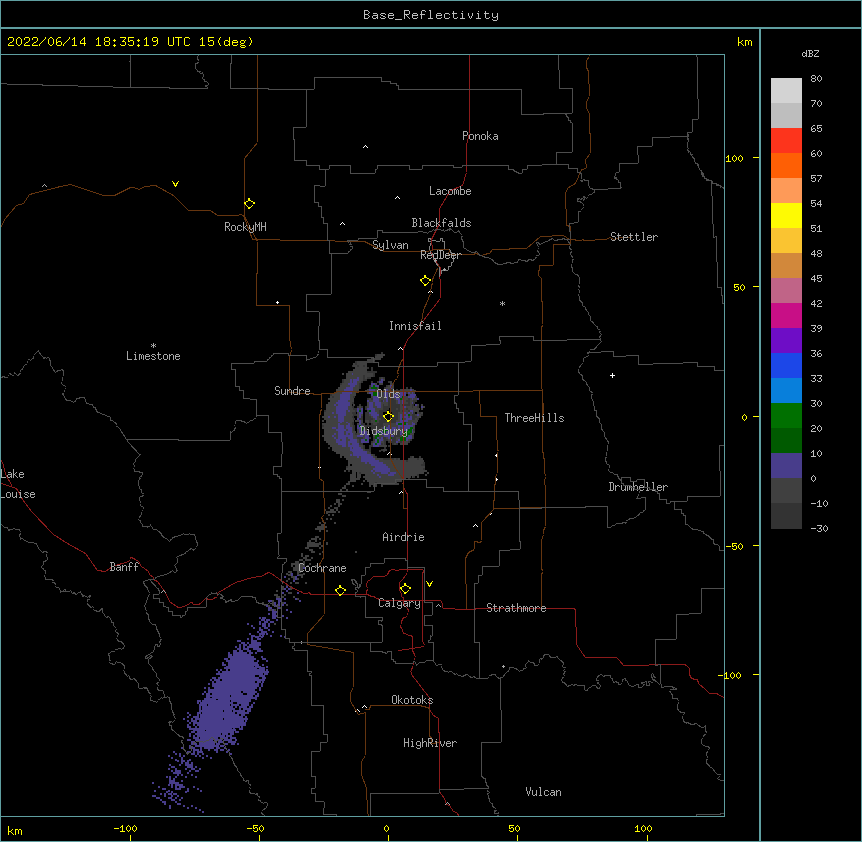Click the Stettler city label
The height and width of the screenshot is (842, 862).
(634, 237)
